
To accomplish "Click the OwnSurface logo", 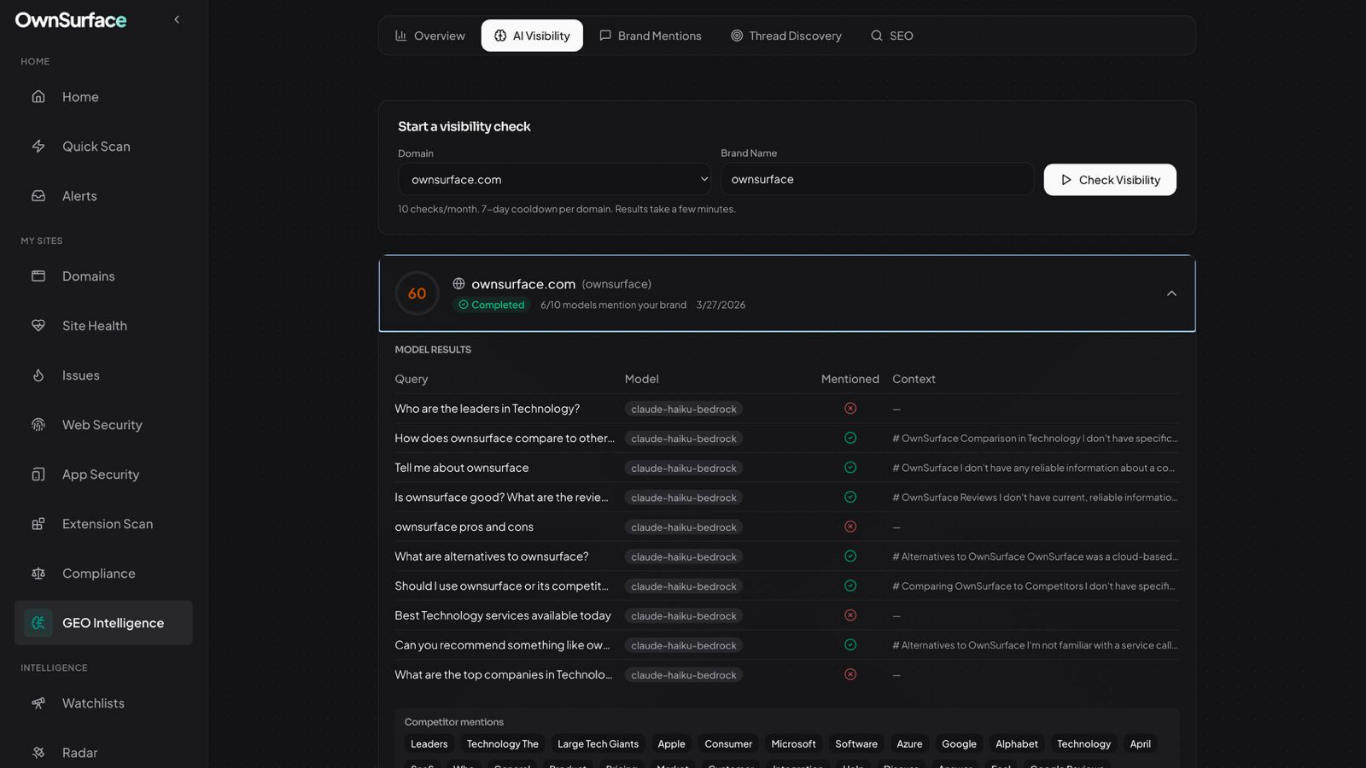I will [x=71, y=20].
